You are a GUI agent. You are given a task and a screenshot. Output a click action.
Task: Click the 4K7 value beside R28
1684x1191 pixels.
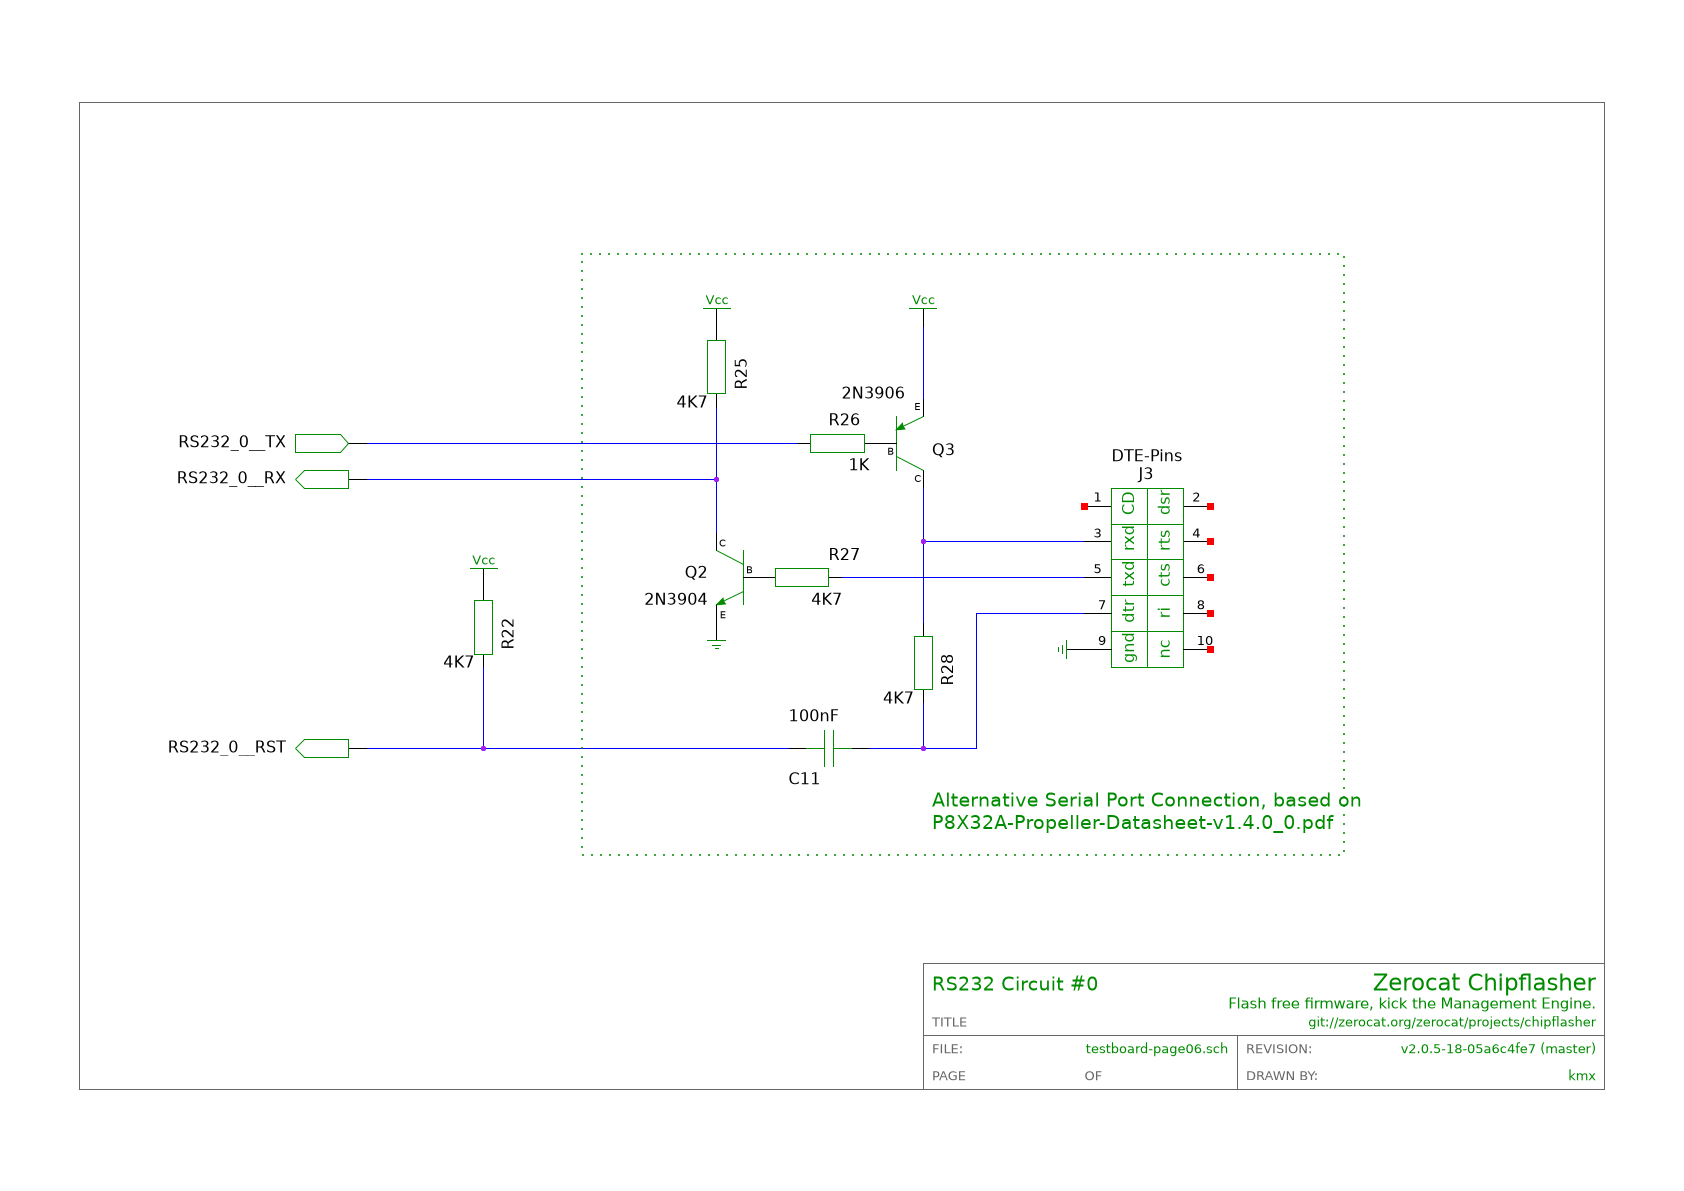[898, 698]
